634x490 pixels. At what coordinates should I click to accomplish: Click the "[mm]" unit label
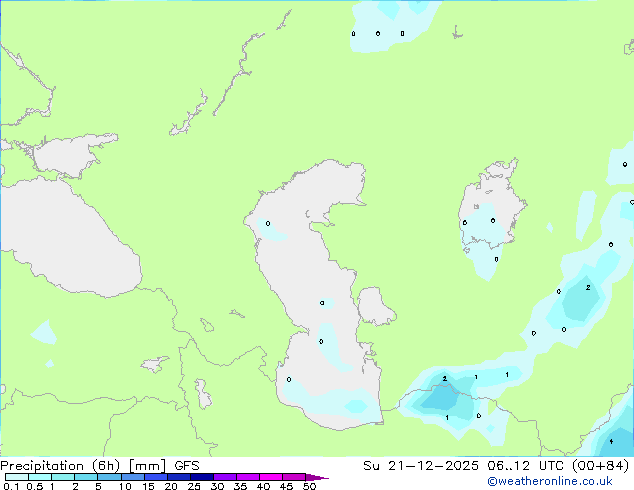coord(147,466)
